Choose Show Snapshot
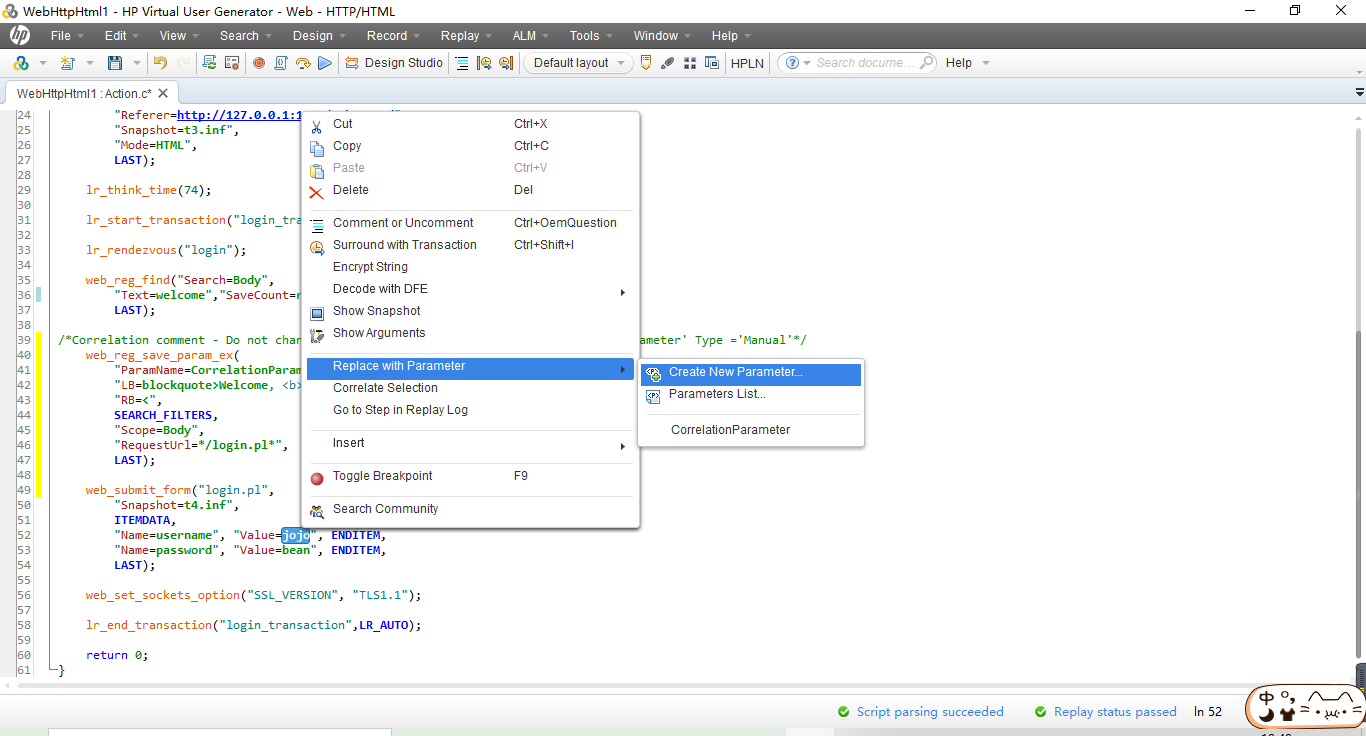Image resolution: width=1366 pixels, height=736 pixels. click(x=470, y=311)
